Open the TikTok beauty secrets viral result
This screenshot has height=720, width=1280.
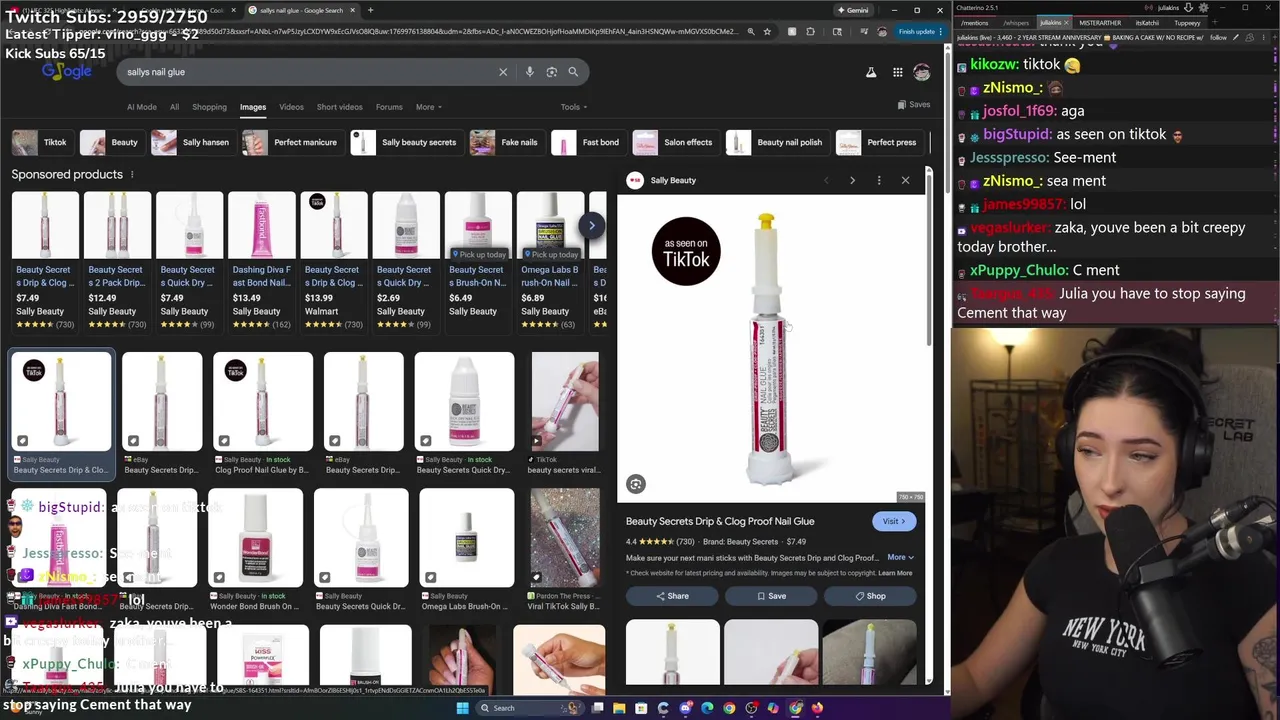(x=564, y=414)
